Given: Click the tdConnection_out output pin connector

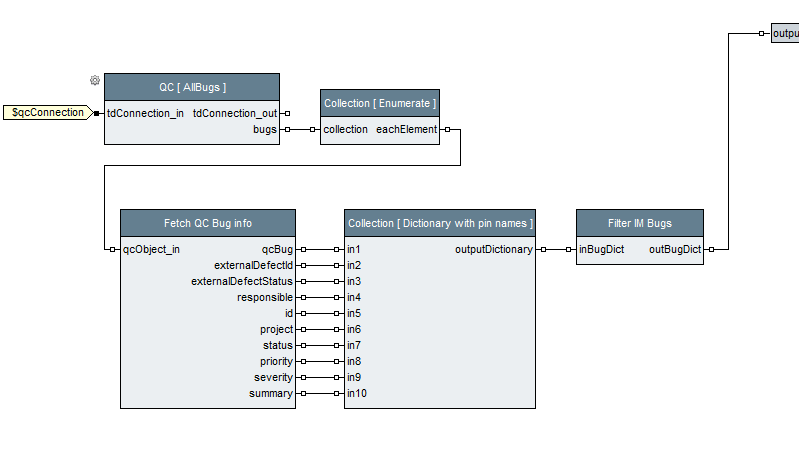Looking at the screenshot, I should click(x=287, y=113).
